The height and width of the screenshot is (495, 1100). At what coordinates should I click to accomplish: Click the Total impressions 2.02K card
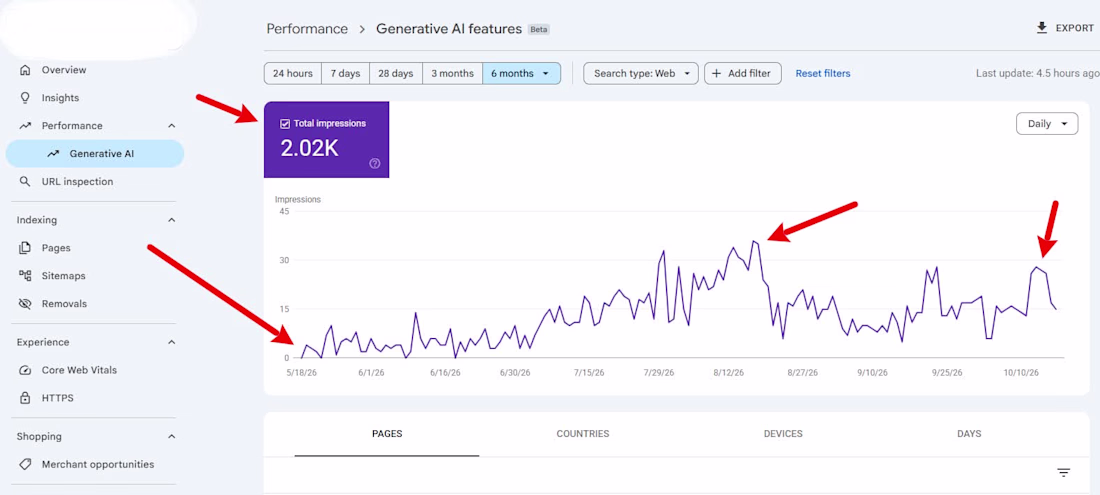(x=327, y=140)
